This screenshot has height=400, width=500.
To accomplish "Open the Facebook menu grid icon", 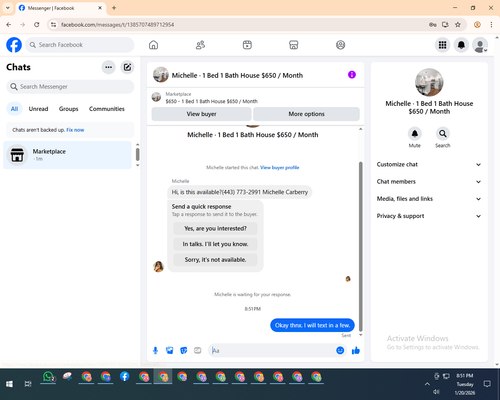I will (442, 45).
